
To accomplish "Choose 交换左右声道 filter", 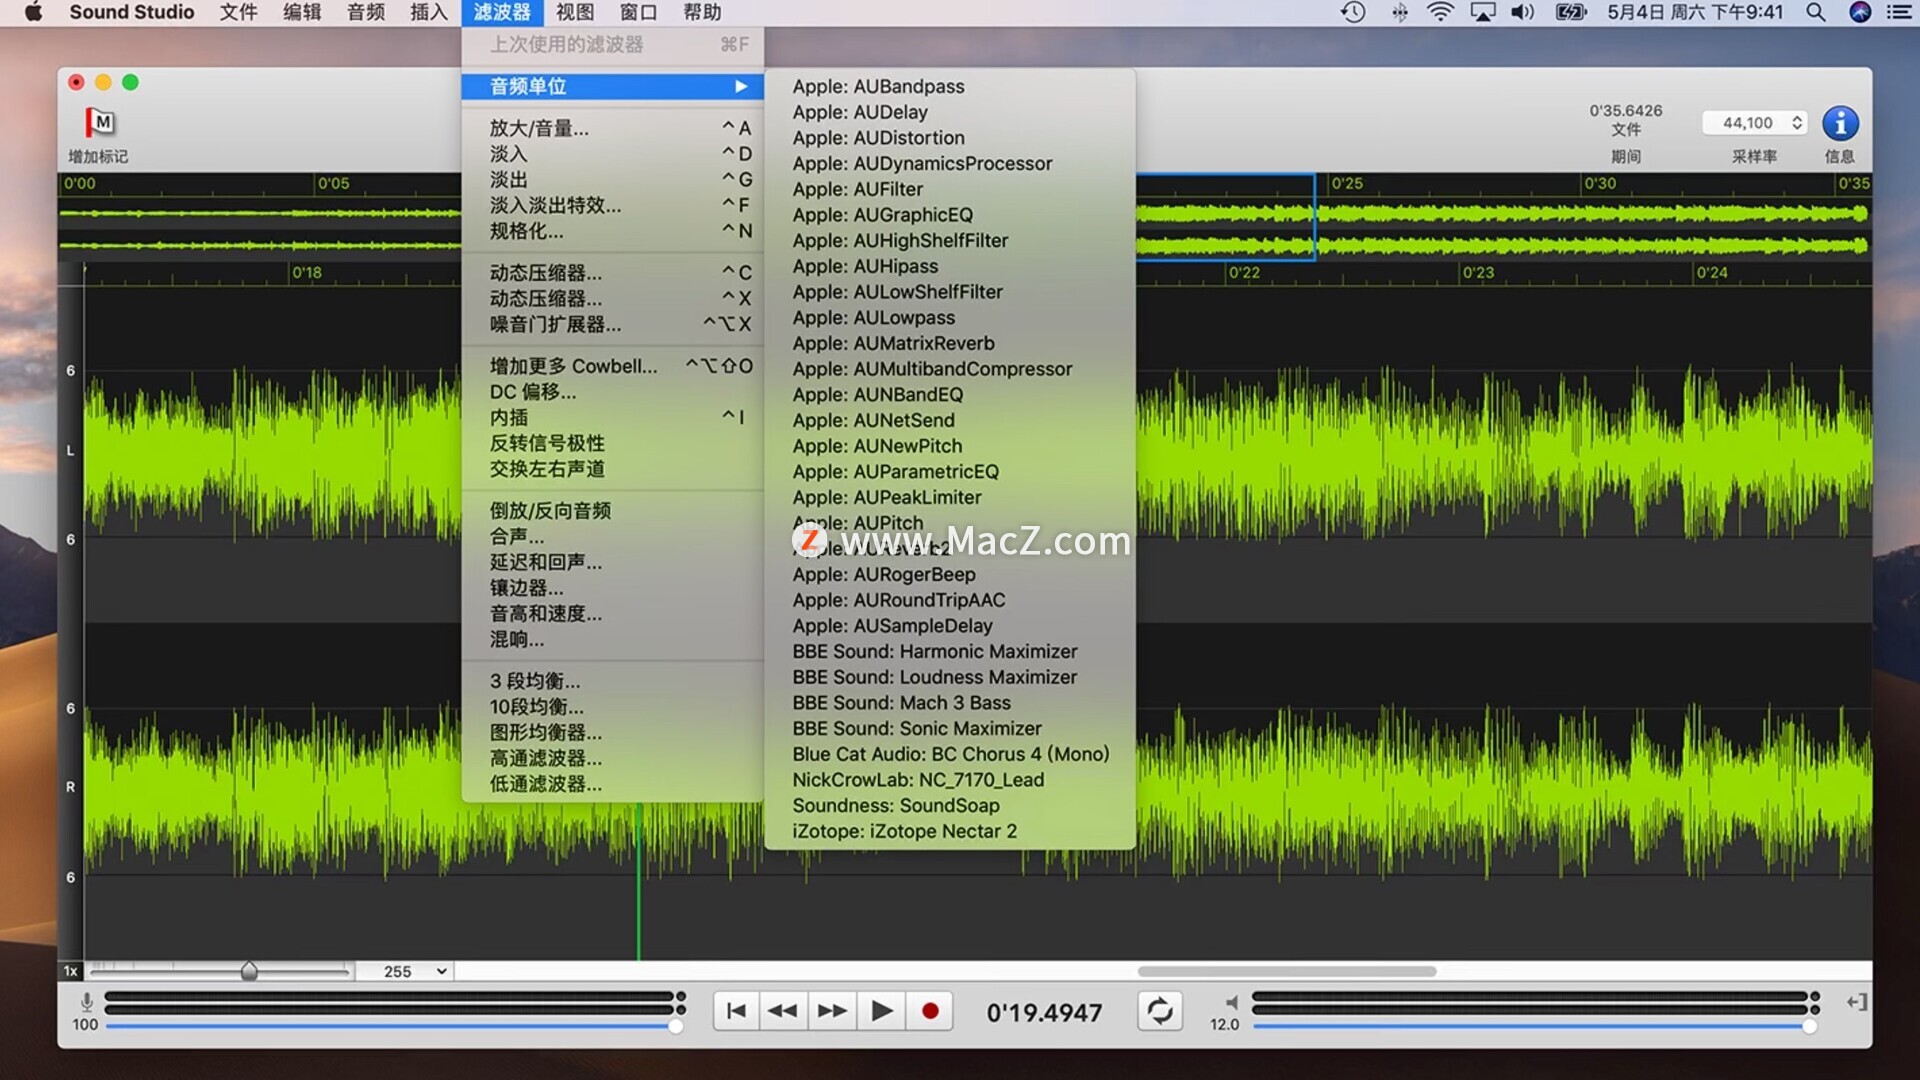I will tap(612, 469).
